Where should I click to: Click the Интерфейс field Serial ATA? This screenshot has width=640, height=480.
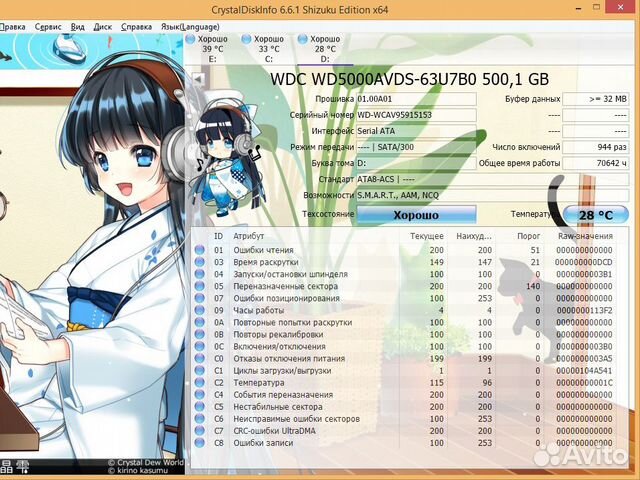pyautogui.click(x=416, y=131)
